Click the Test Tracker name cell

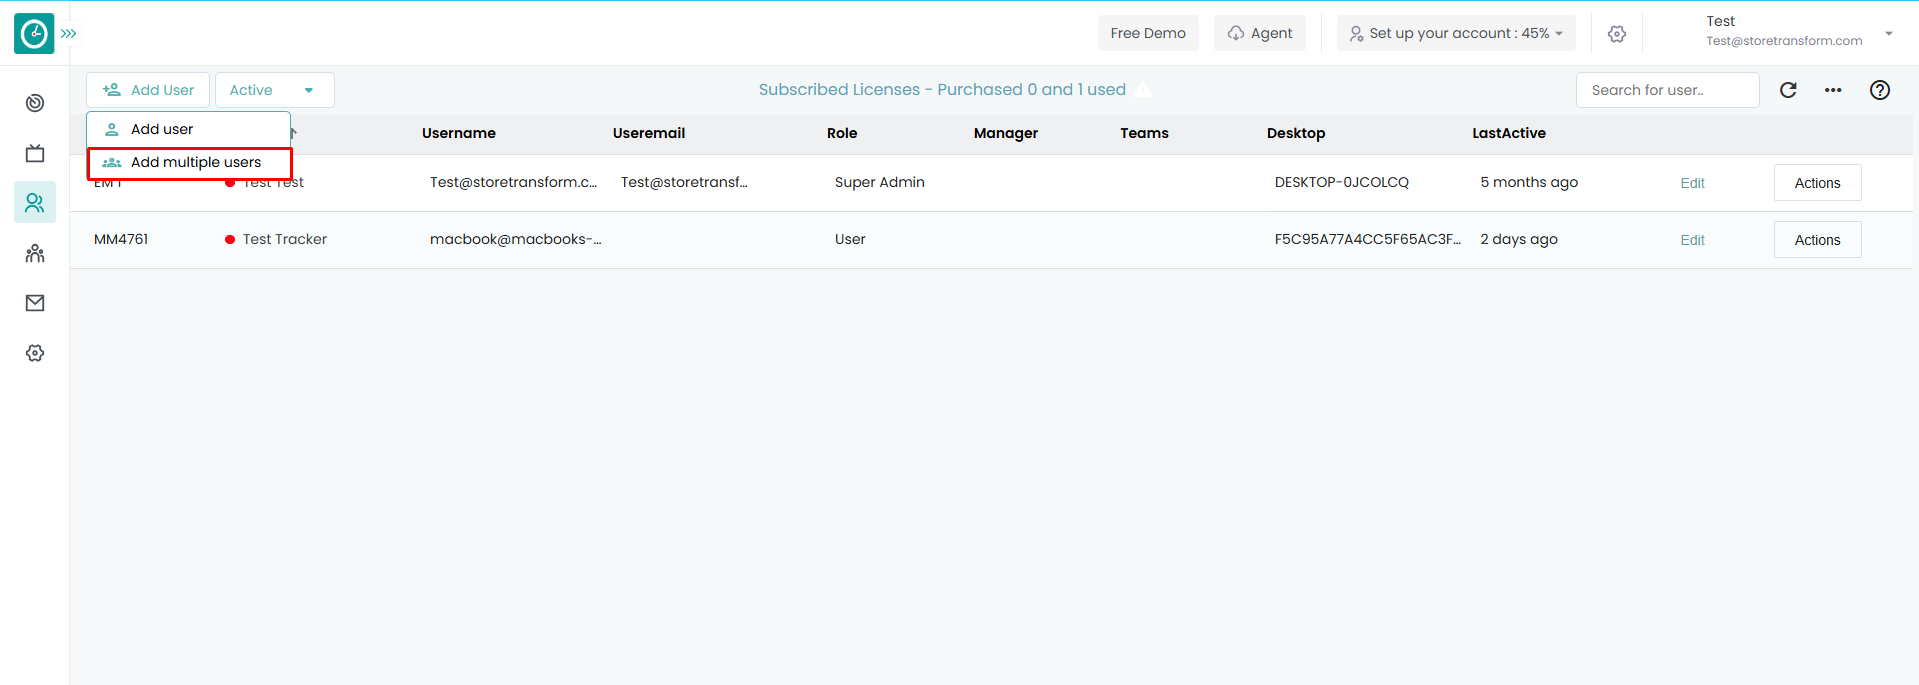click(284, 239)
